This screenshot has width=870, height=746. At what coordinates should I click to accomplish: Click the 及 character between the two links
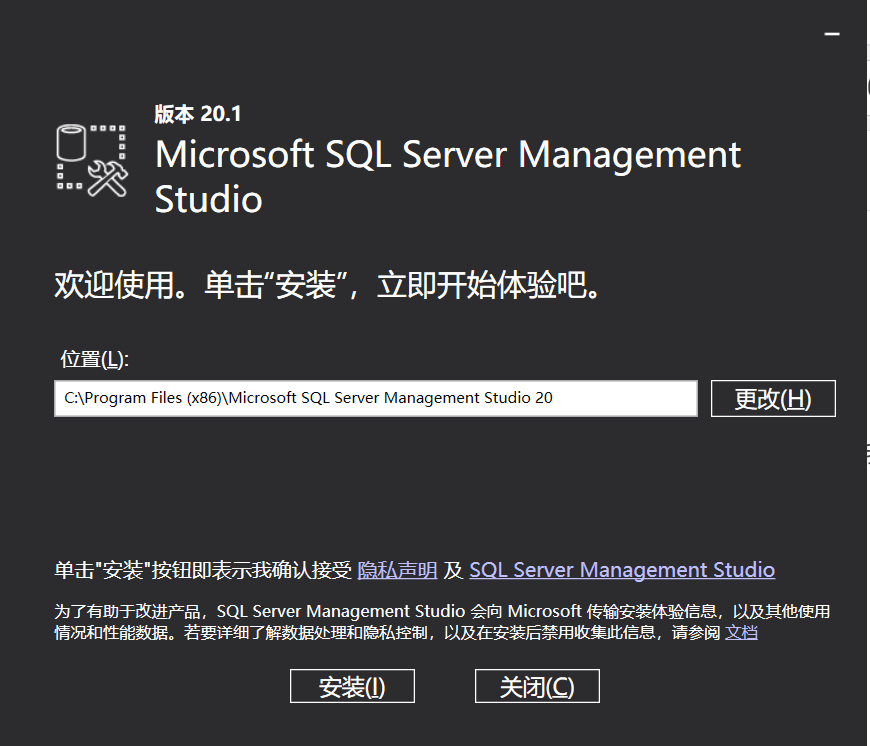click(453, 570)
